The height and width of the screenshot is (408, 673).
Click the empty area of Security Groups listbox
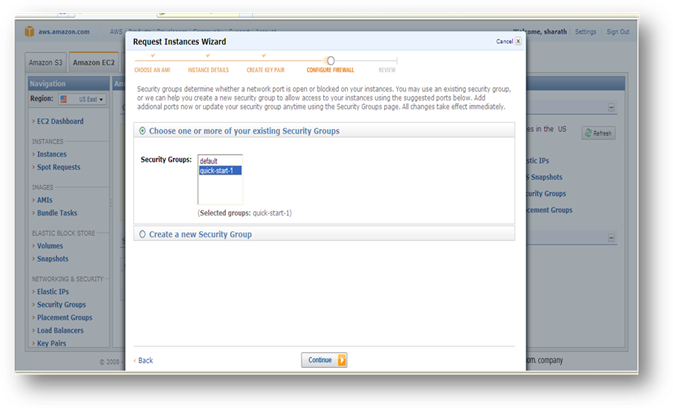coord(220,189)
